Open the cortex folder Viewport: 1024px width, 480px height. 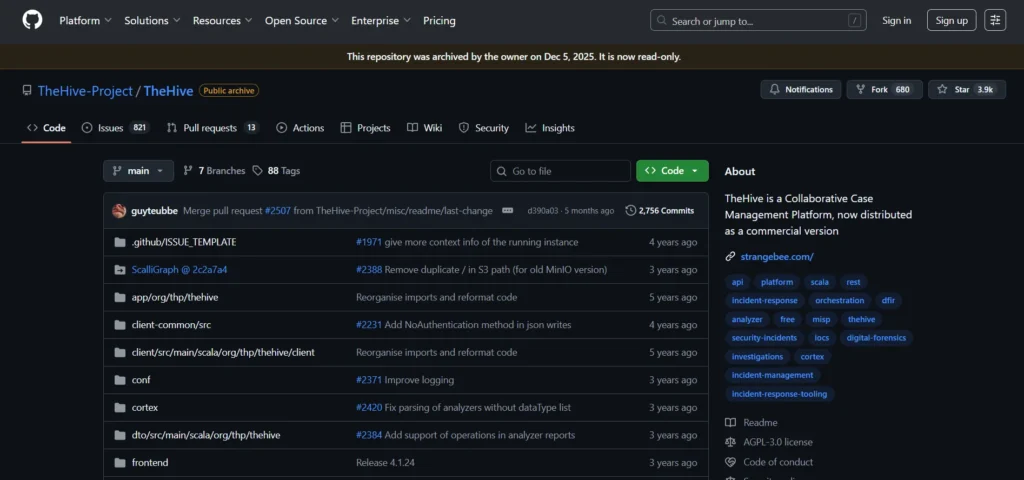[x=145, y=408]
